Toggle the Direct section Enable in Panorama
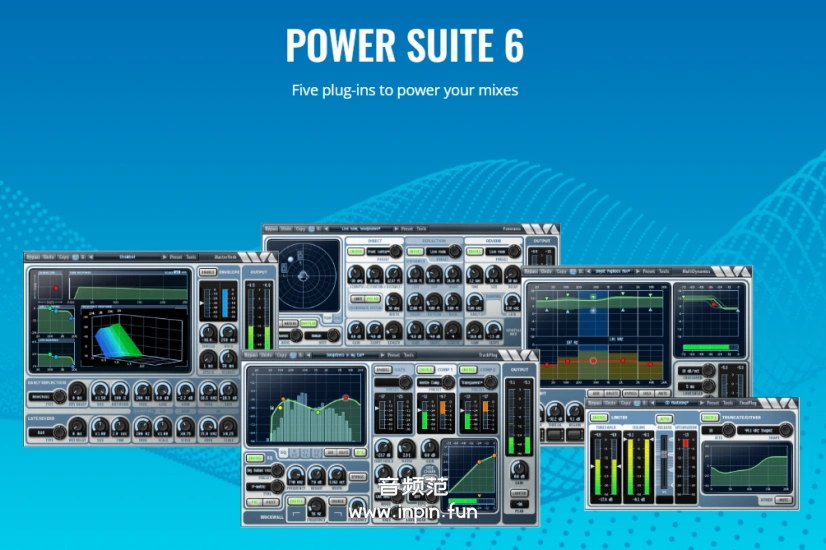The width and height of the screenshot is (826, 550). (356, 251)
